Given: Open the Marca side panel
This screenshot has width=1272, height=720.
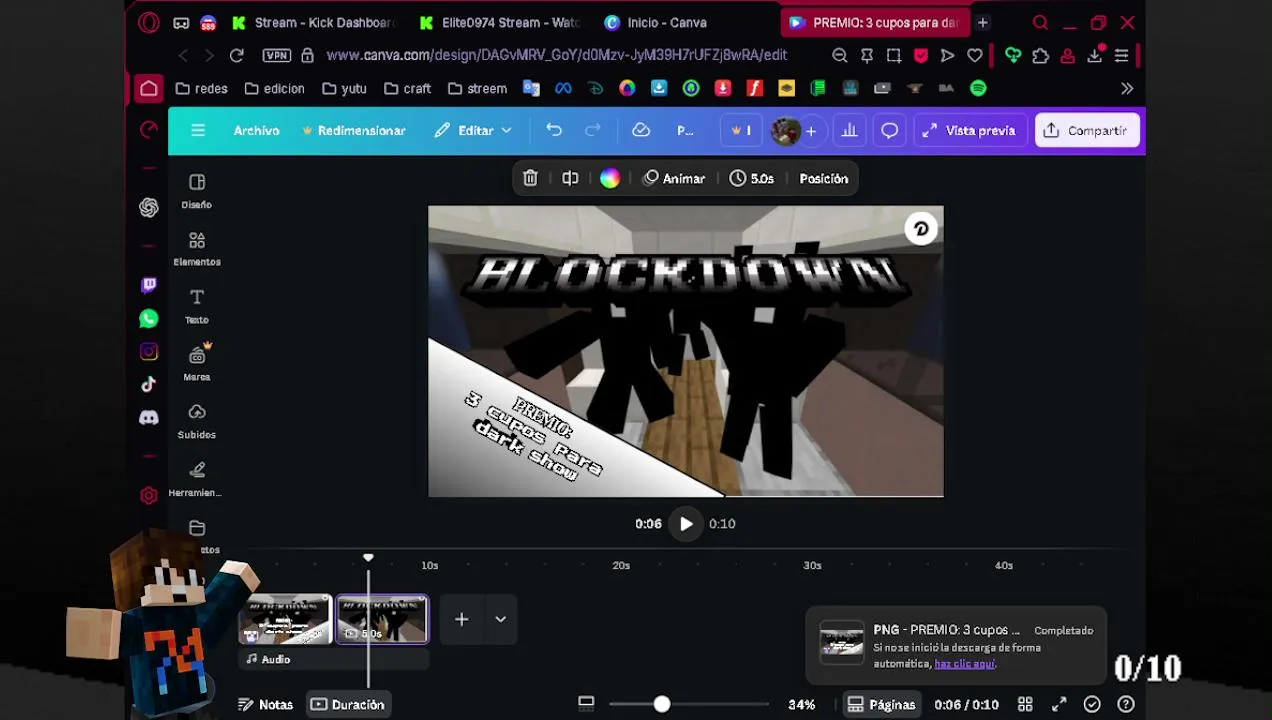Looking at the screenshot, I should coord(197,363).
